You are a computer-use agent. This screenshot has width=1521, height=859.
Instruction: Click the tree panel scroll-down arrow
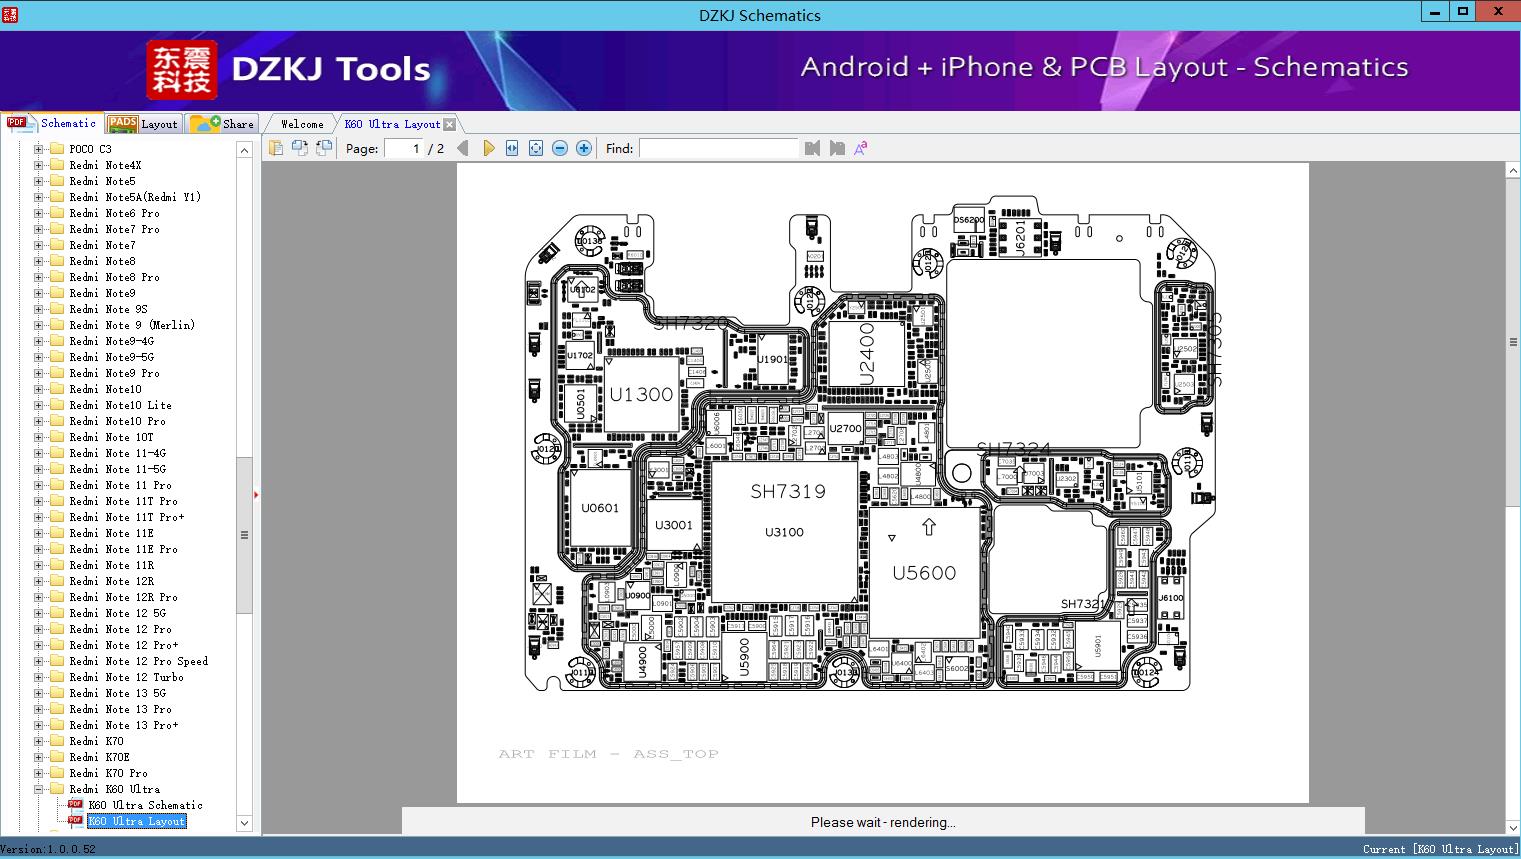click(x=244, y=823)
